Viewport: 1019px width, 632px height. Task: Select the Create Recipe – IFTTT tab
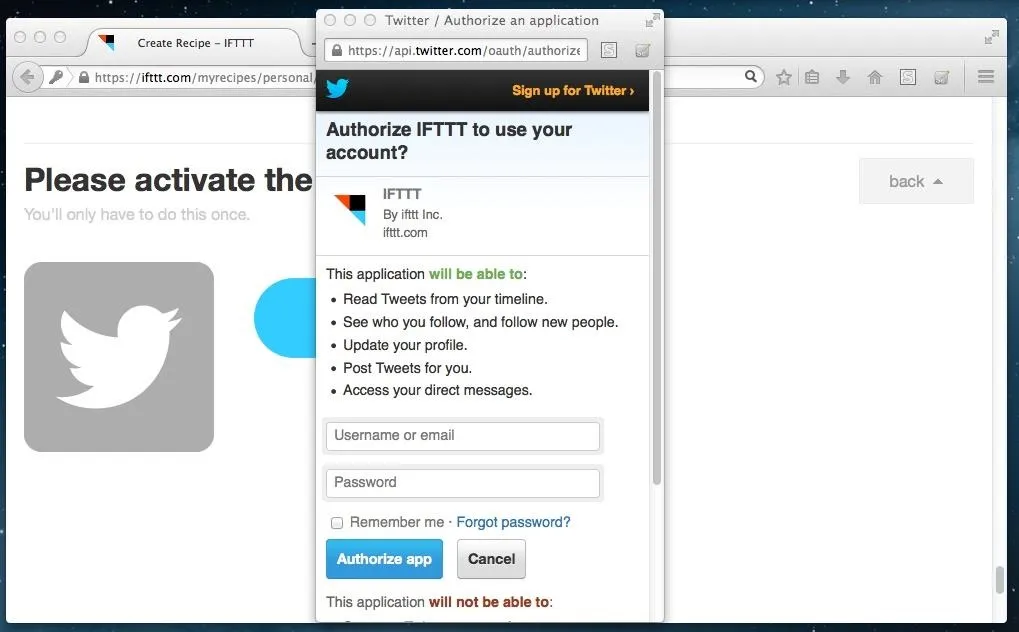(195, 43)
